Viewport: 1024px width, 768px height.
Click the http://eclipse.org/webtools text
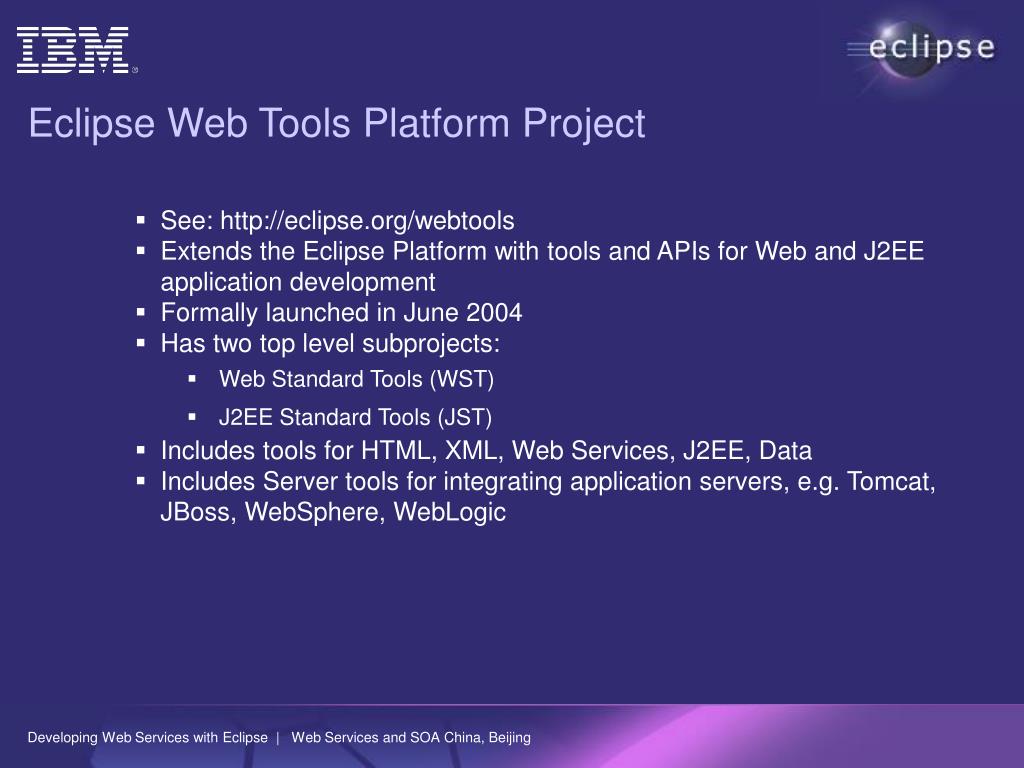(x=367, y=221)
